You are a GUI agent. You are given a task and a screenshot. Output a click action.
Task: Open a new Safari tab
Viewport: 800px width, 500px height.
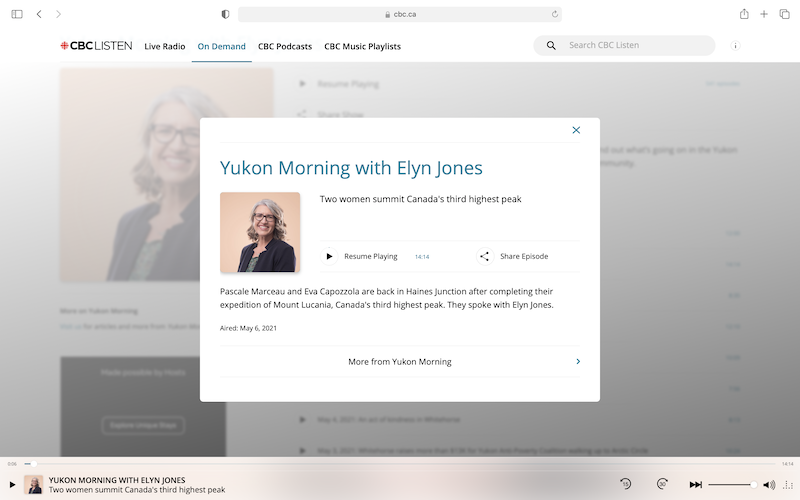(x=764, y=14)
